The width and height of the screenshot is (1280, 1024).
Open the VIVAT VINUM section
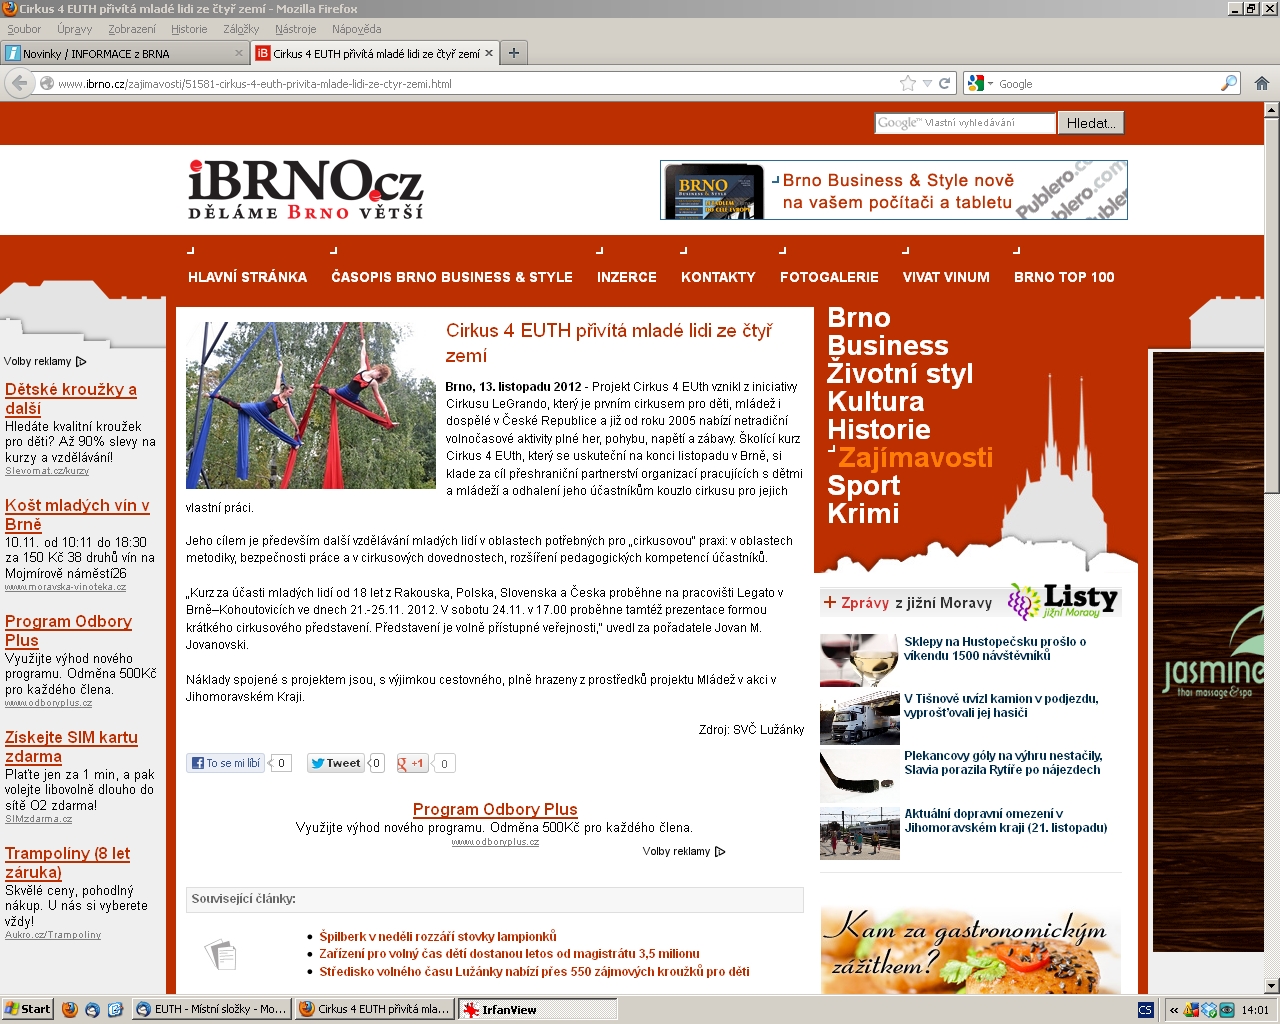pos(946,277)
